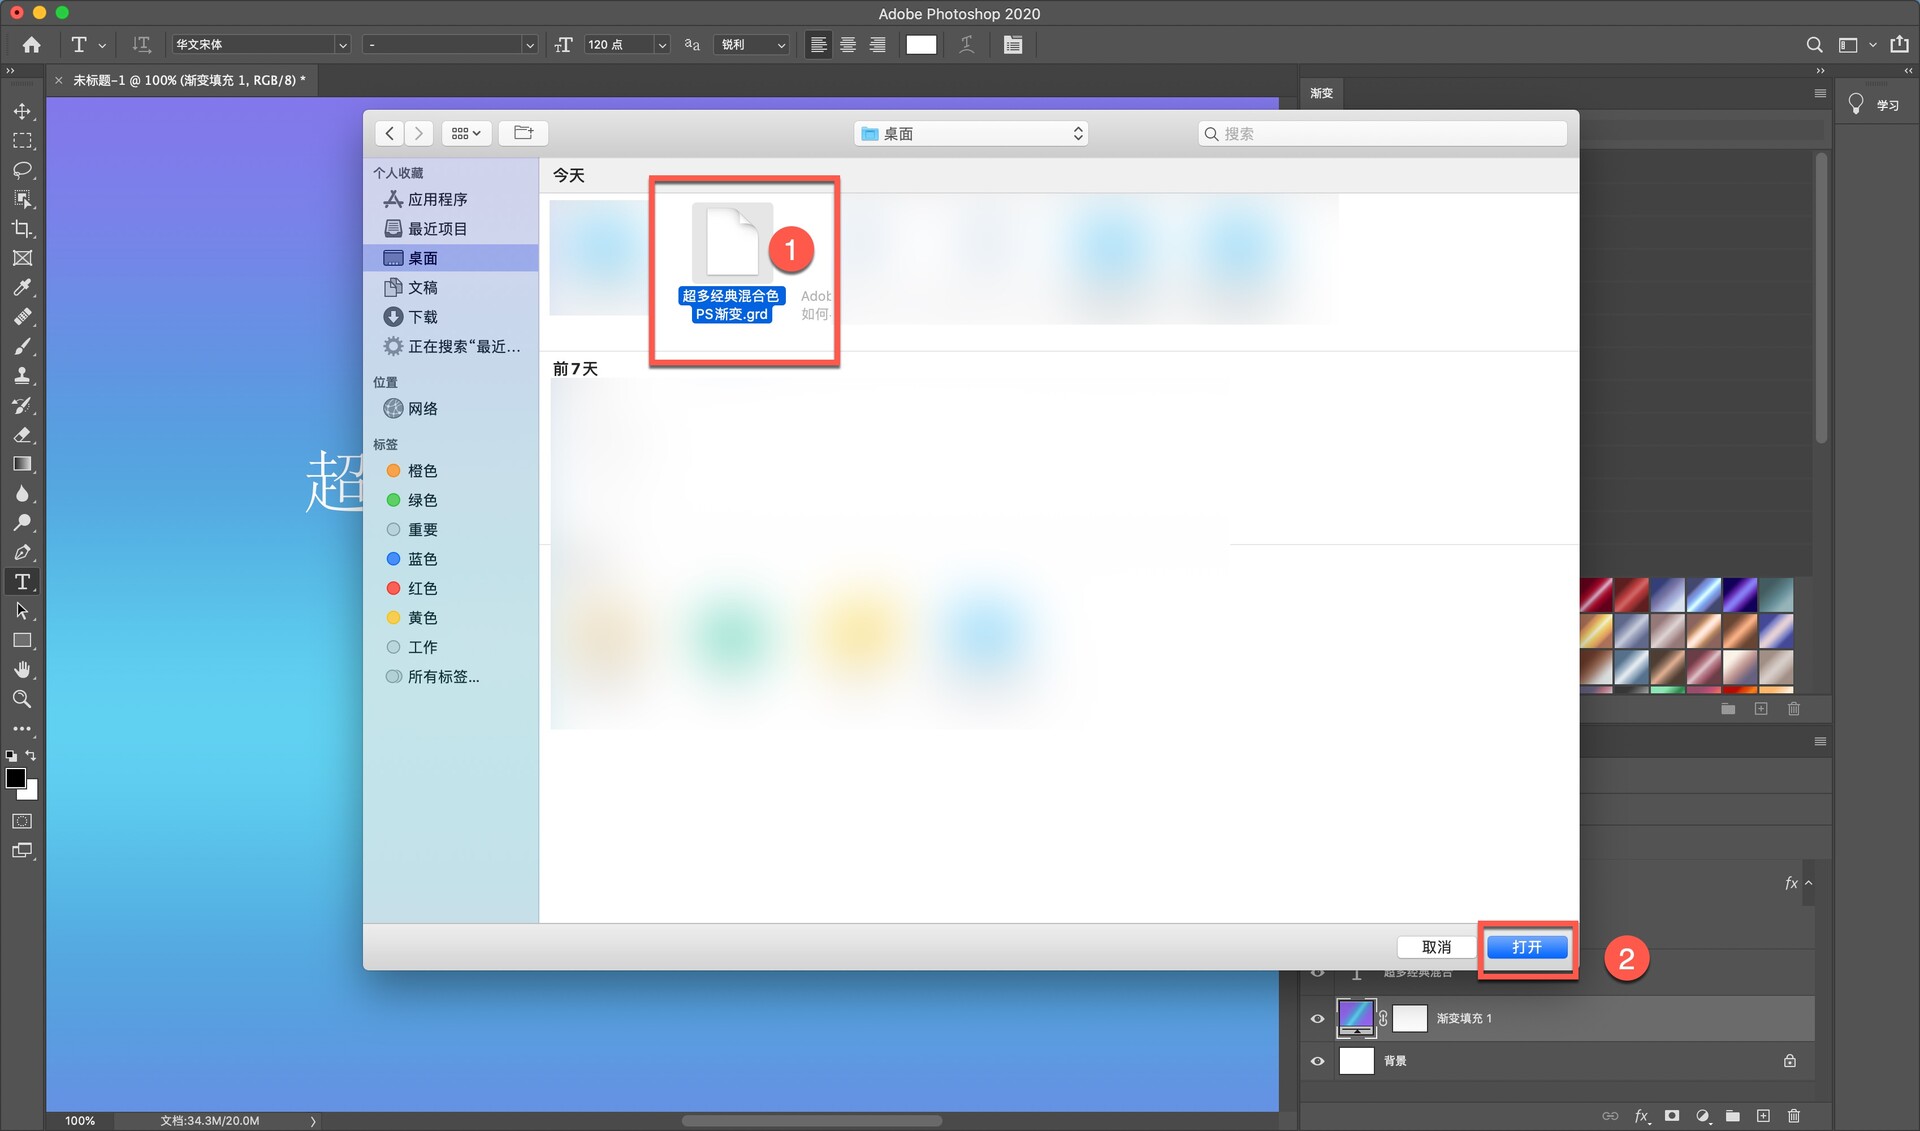Open the font size 120 点 dropdown
Screen dimensions: 1920x1131
coord(662,45)
